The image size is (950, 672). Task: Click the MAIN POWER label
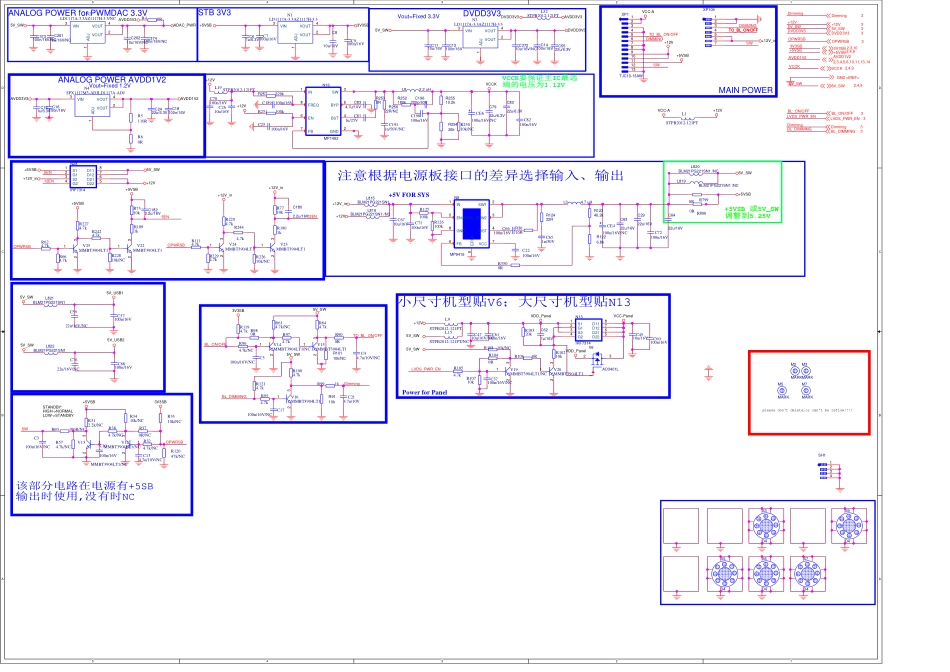(x=744, y=90)
